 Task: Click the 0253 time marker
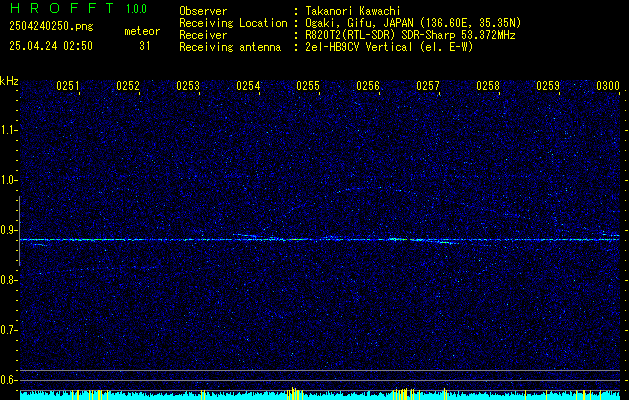tap(188, 86)
